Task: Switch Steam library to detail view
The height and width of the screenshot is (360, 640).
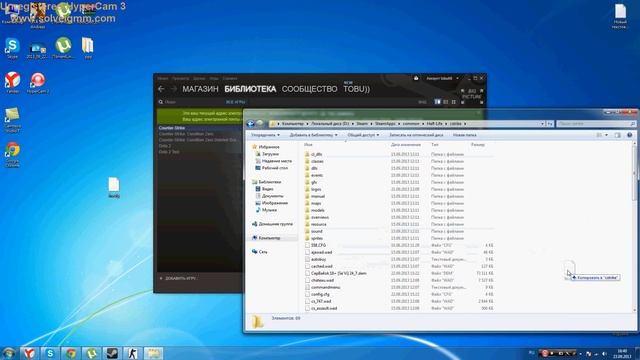Action: coord(437,102)
